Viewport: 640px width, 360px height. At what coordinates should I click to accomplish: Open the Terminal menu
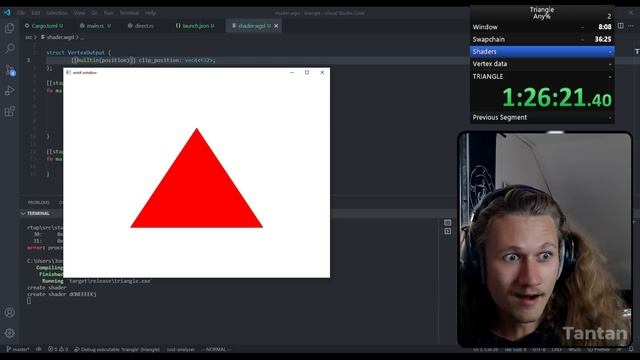tap(129, 13)
